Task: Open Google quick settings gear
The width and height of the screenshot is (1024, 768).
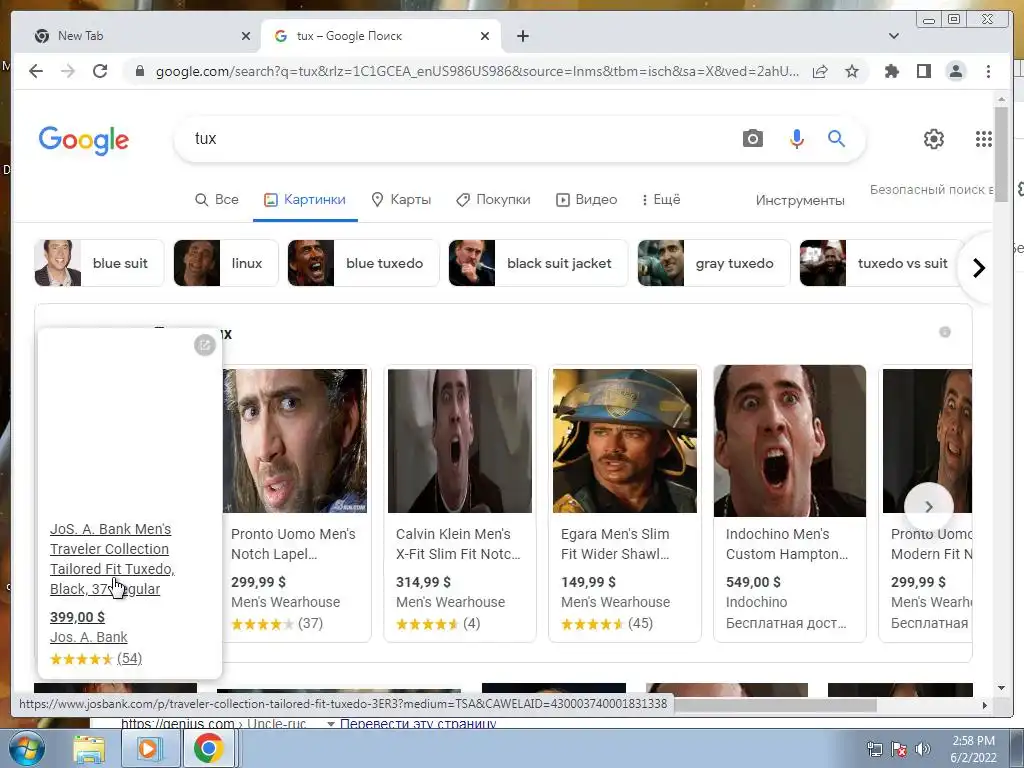Action: click(x=934, y=138)
